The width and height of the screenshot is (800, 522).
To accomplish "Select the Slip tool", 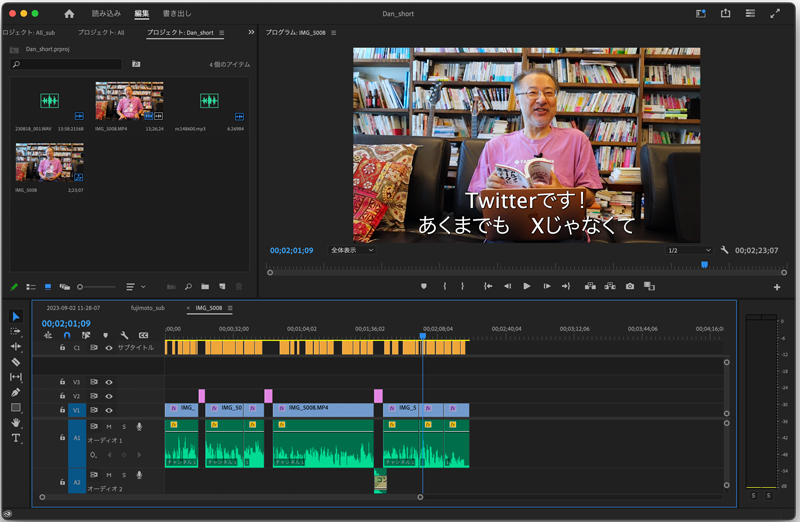I will point(16,377).
